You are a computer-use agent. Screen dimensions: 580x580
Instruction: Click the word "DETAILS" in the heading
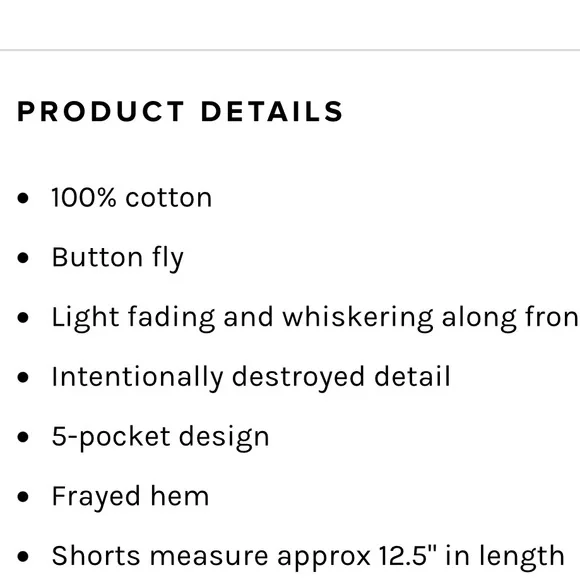272,111
